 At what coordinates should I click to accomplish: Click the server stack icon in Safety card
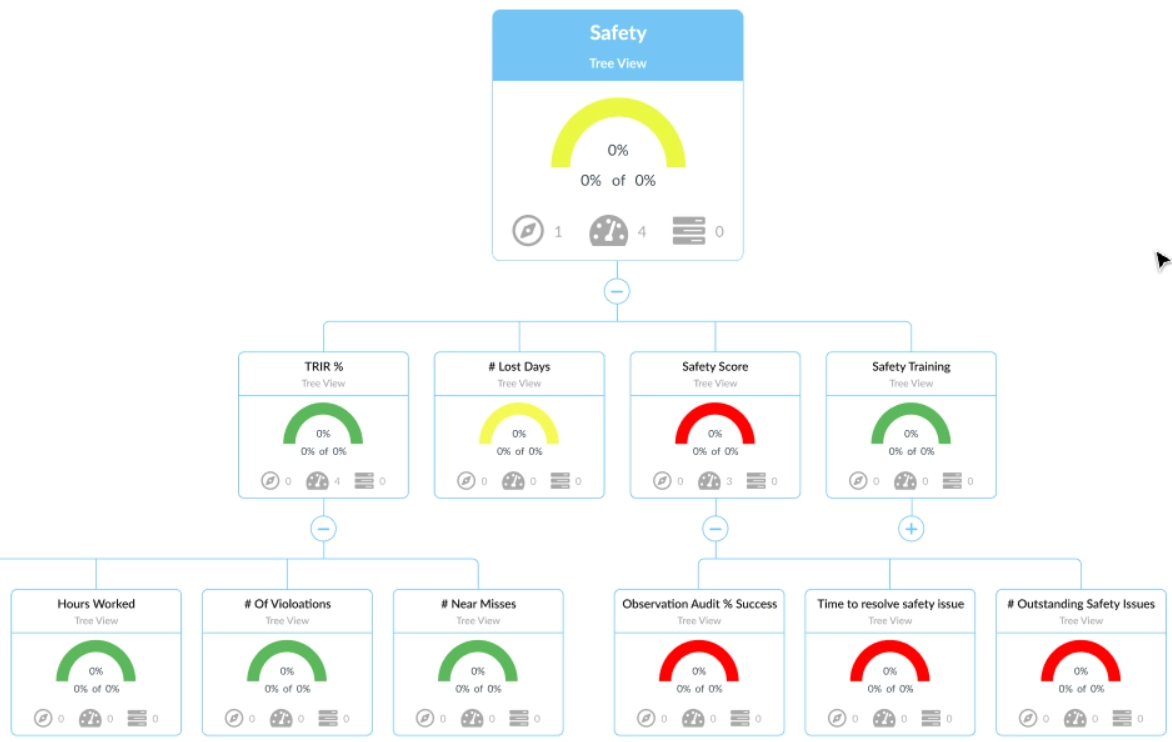tap(688, 231)
